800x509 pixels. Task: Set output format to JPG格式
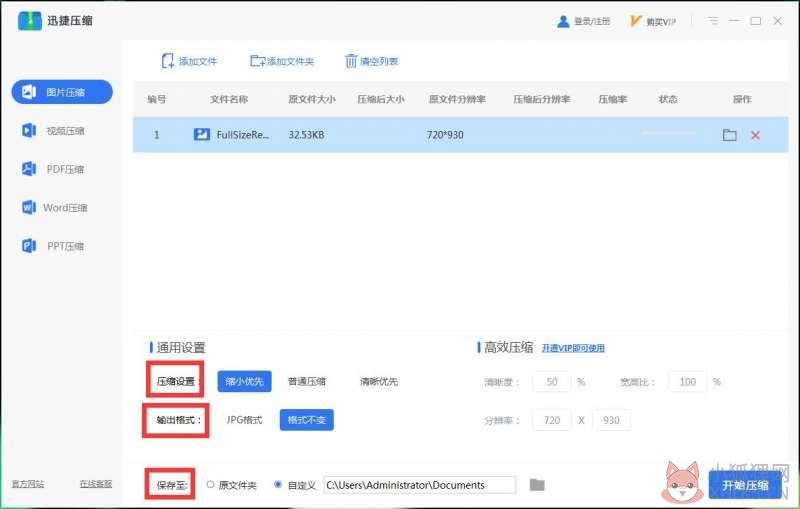(x=244, y=420)
